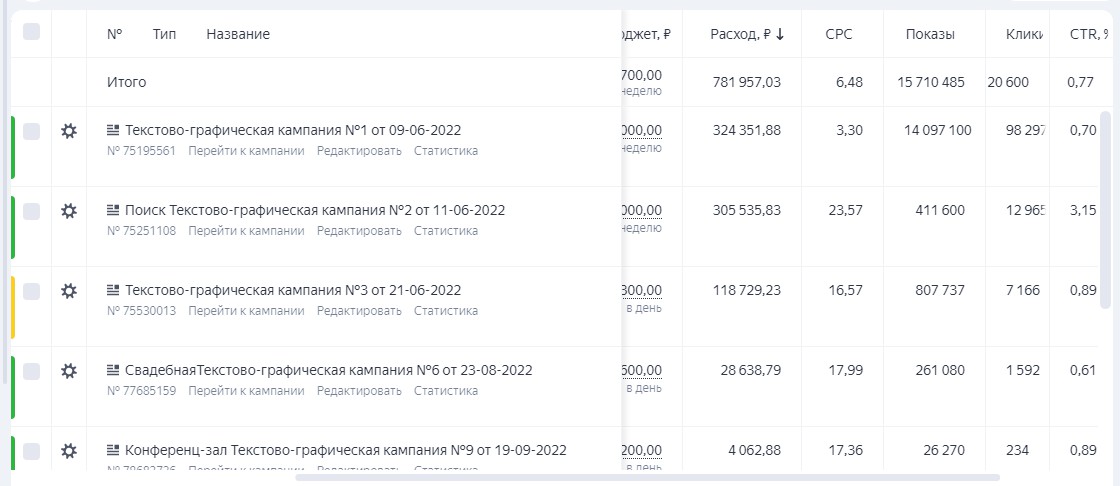Screen dimensions: 1120x486
Task: Toggle the select-all campaigns checkbox in header
Action: (x=31, y=32)
